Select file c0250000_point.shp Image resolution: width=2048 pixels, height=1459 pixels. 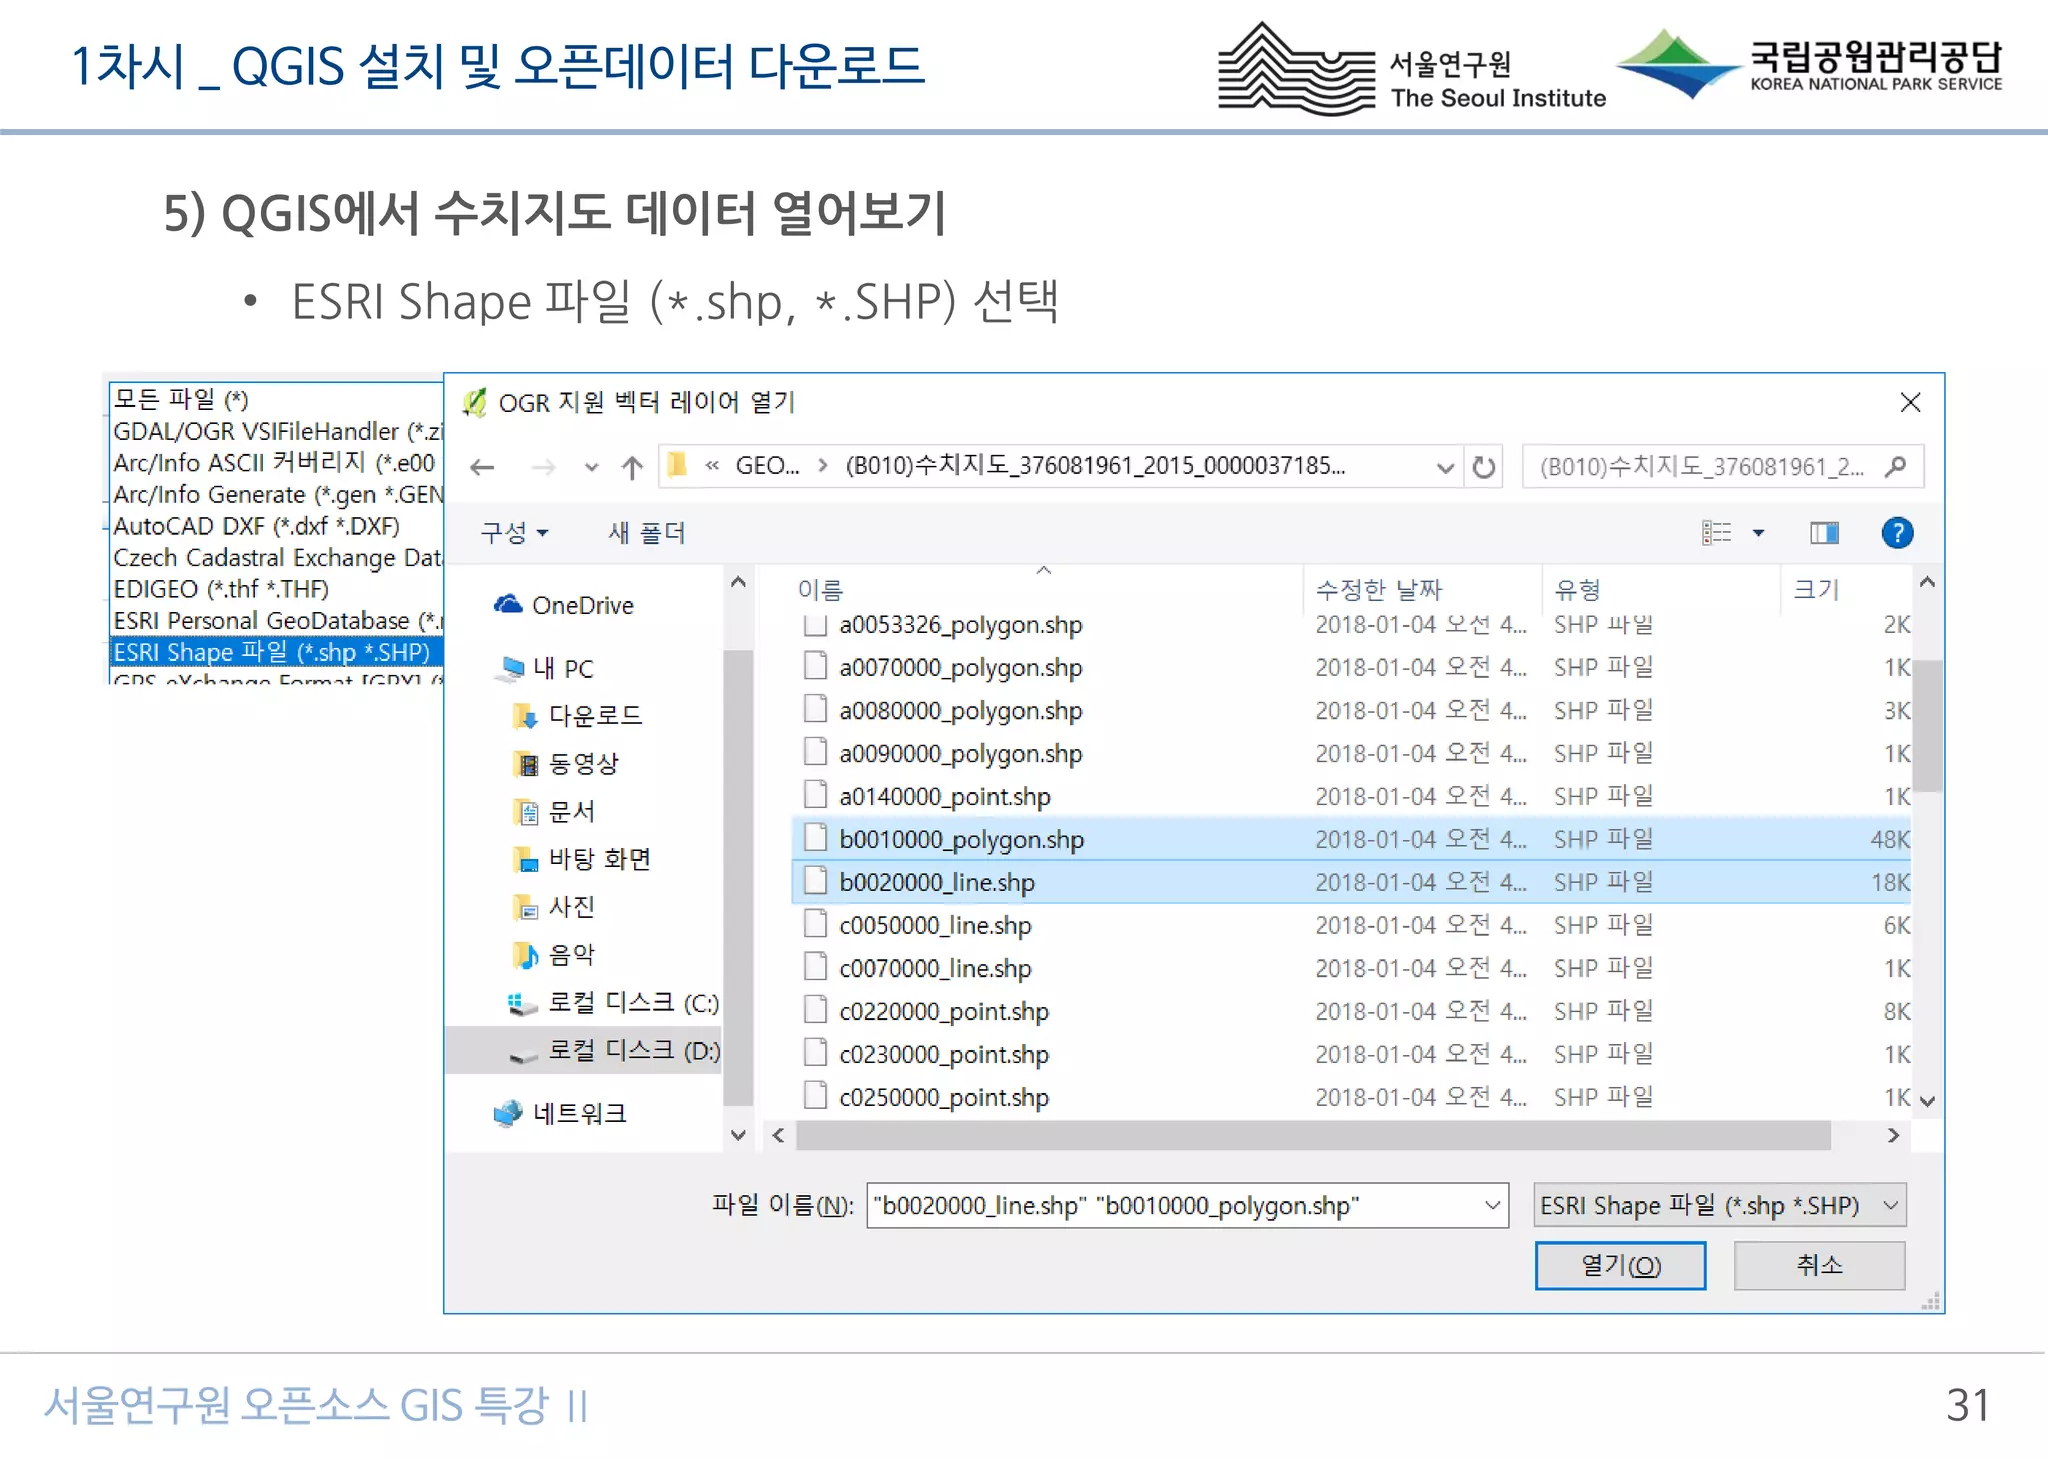pyautogui.click(x=1353, y=1097)
